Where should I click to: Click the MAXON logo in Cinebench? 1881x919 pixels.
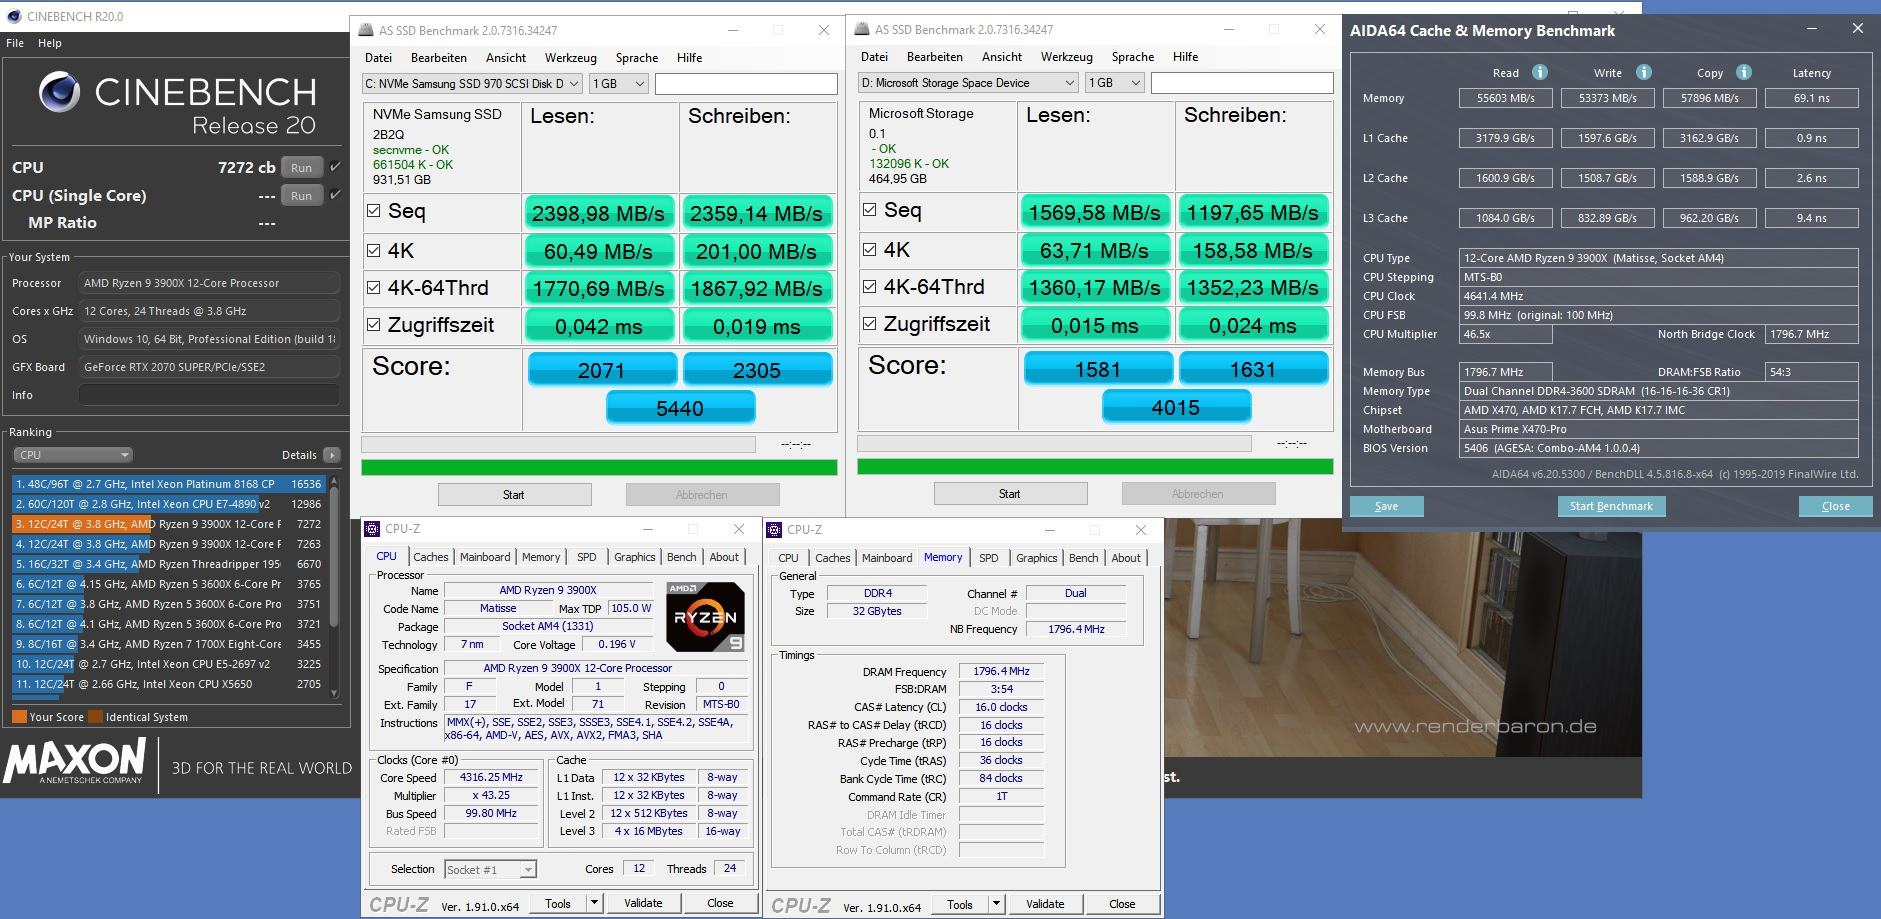[x=74, y=762]
